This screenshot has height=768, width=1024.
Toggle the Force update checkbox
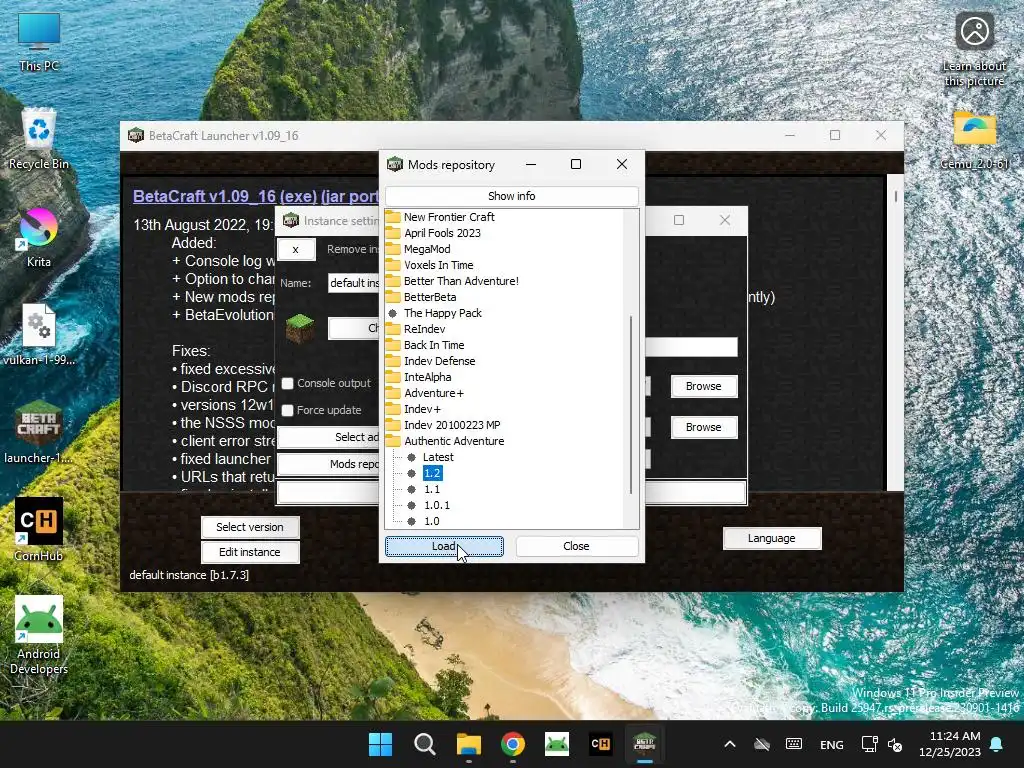click(x=287, y=410)
